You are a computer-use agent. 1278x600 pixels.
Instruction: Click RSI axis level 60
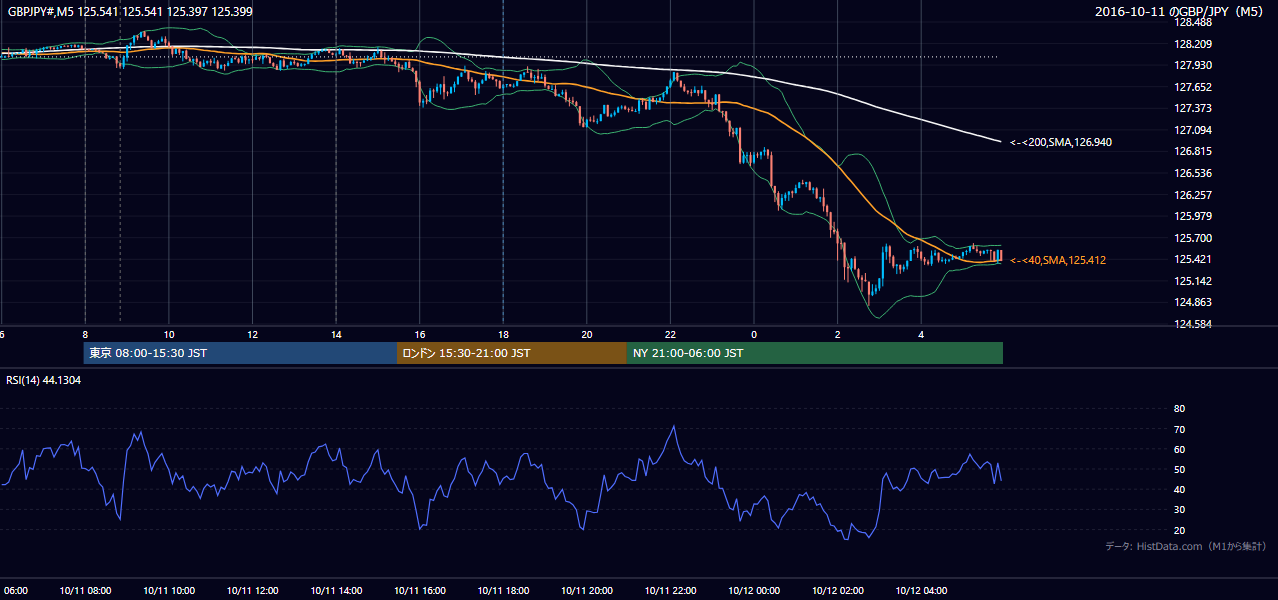click(1179, 449)
